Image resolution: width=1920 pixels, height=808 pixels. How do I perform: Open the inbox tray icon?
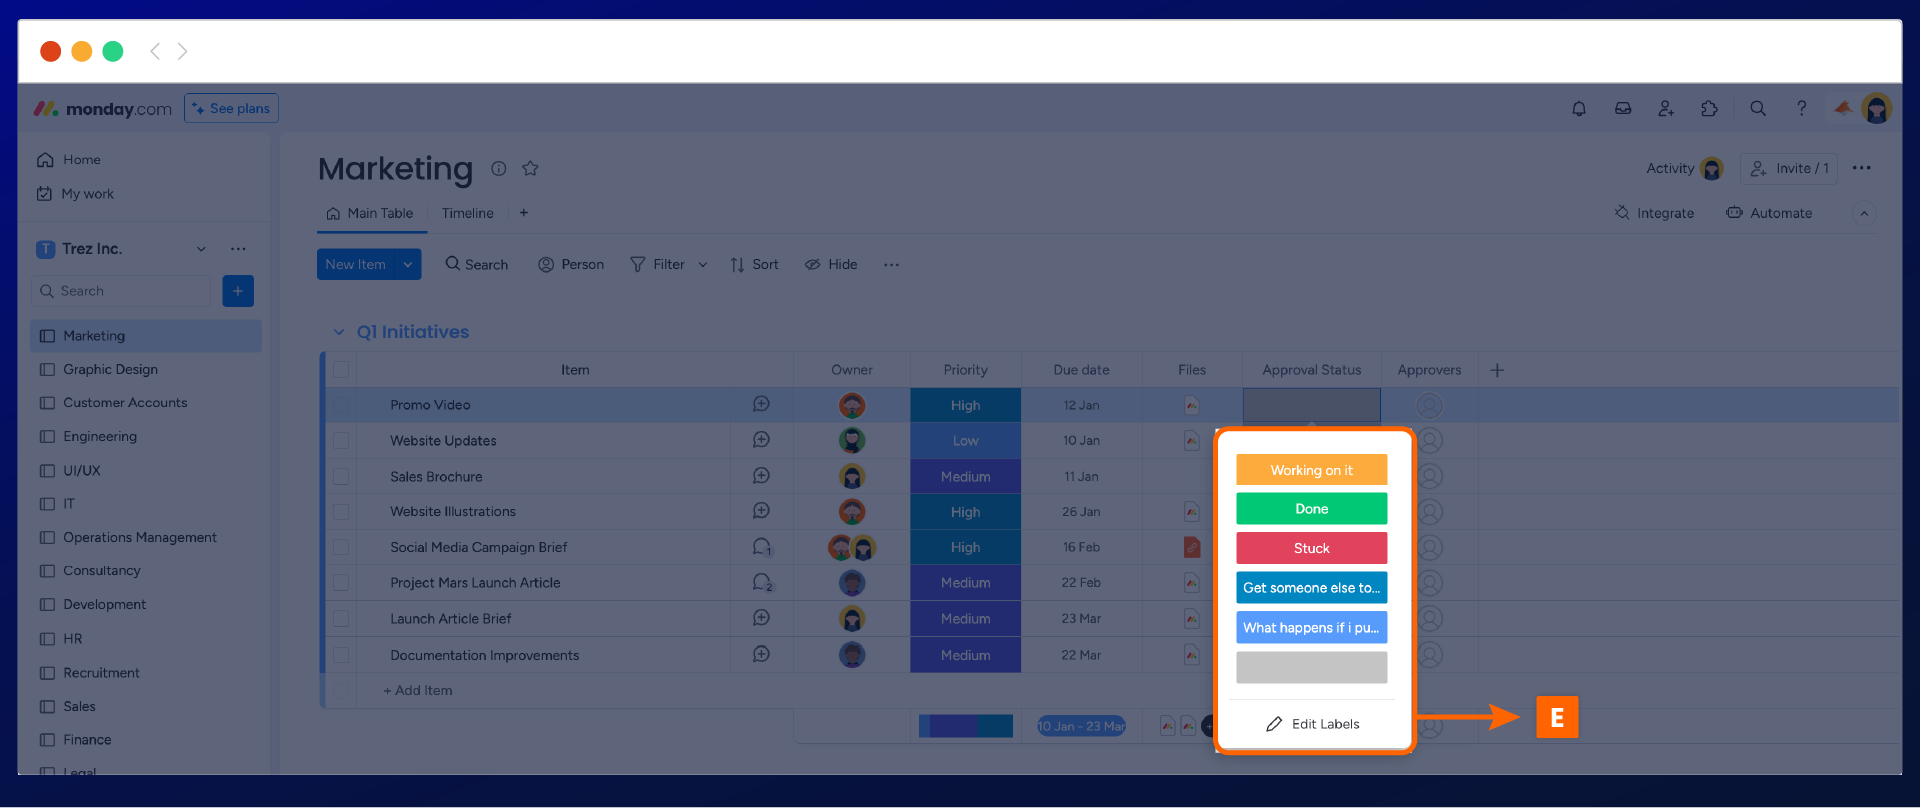click(1623, 109)
